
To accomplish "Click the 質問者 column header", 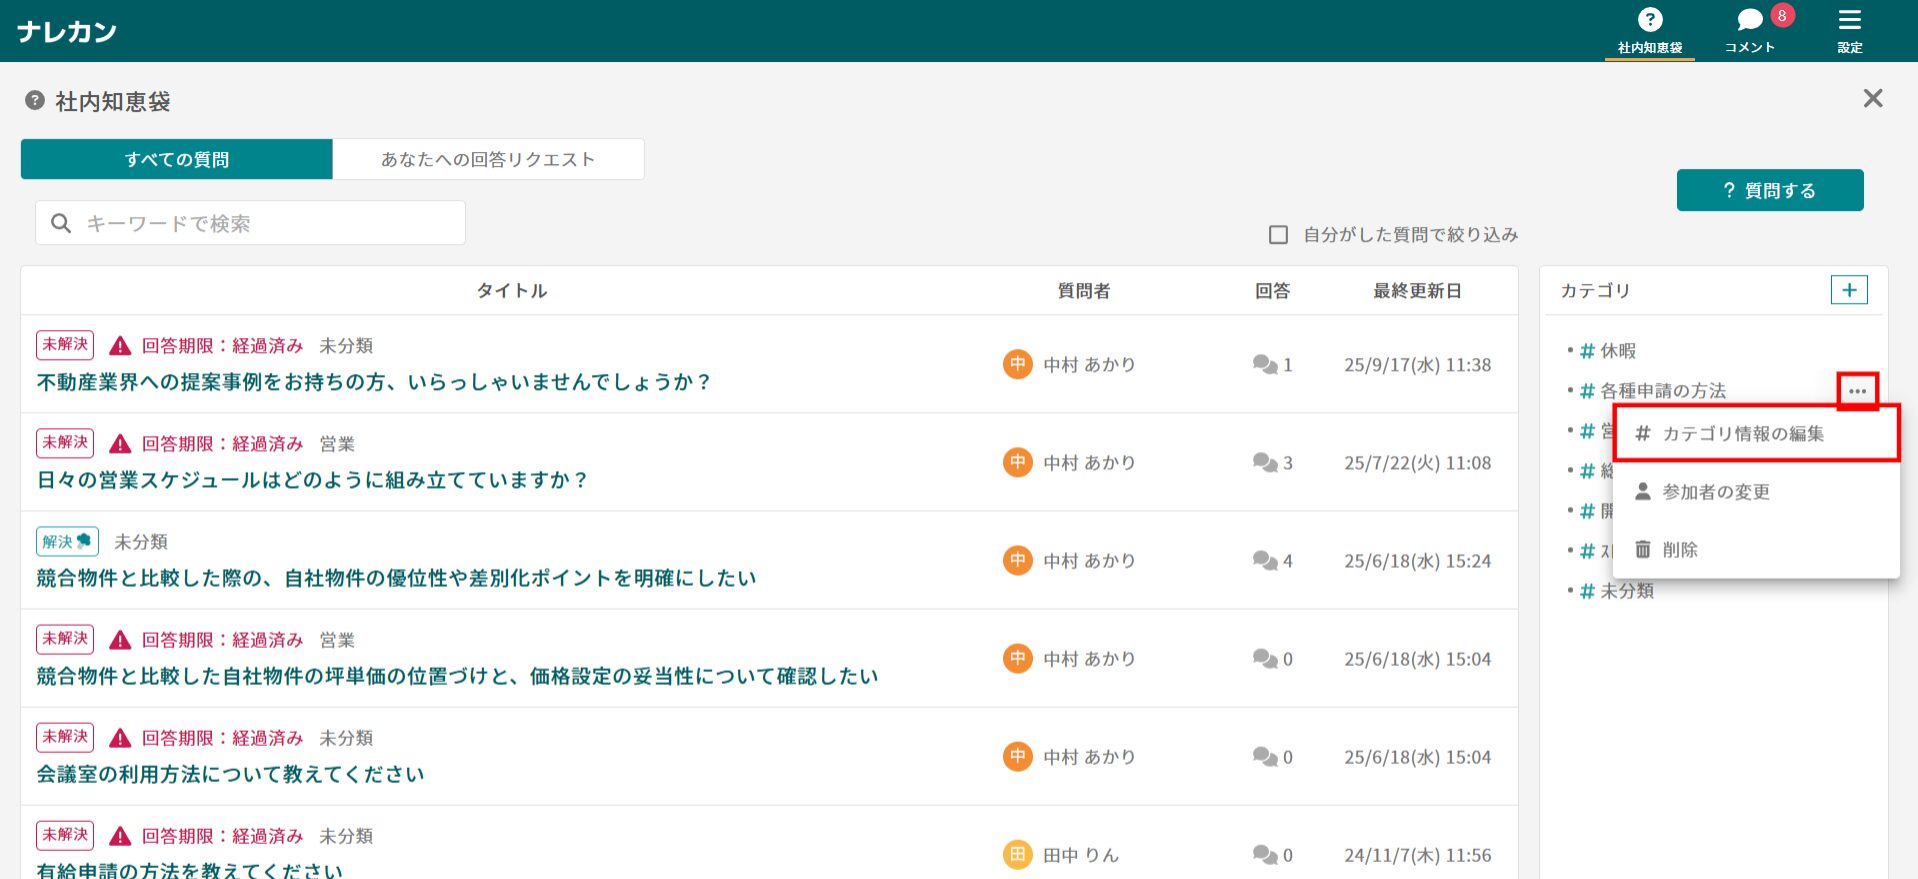I will click(1084, 291).
